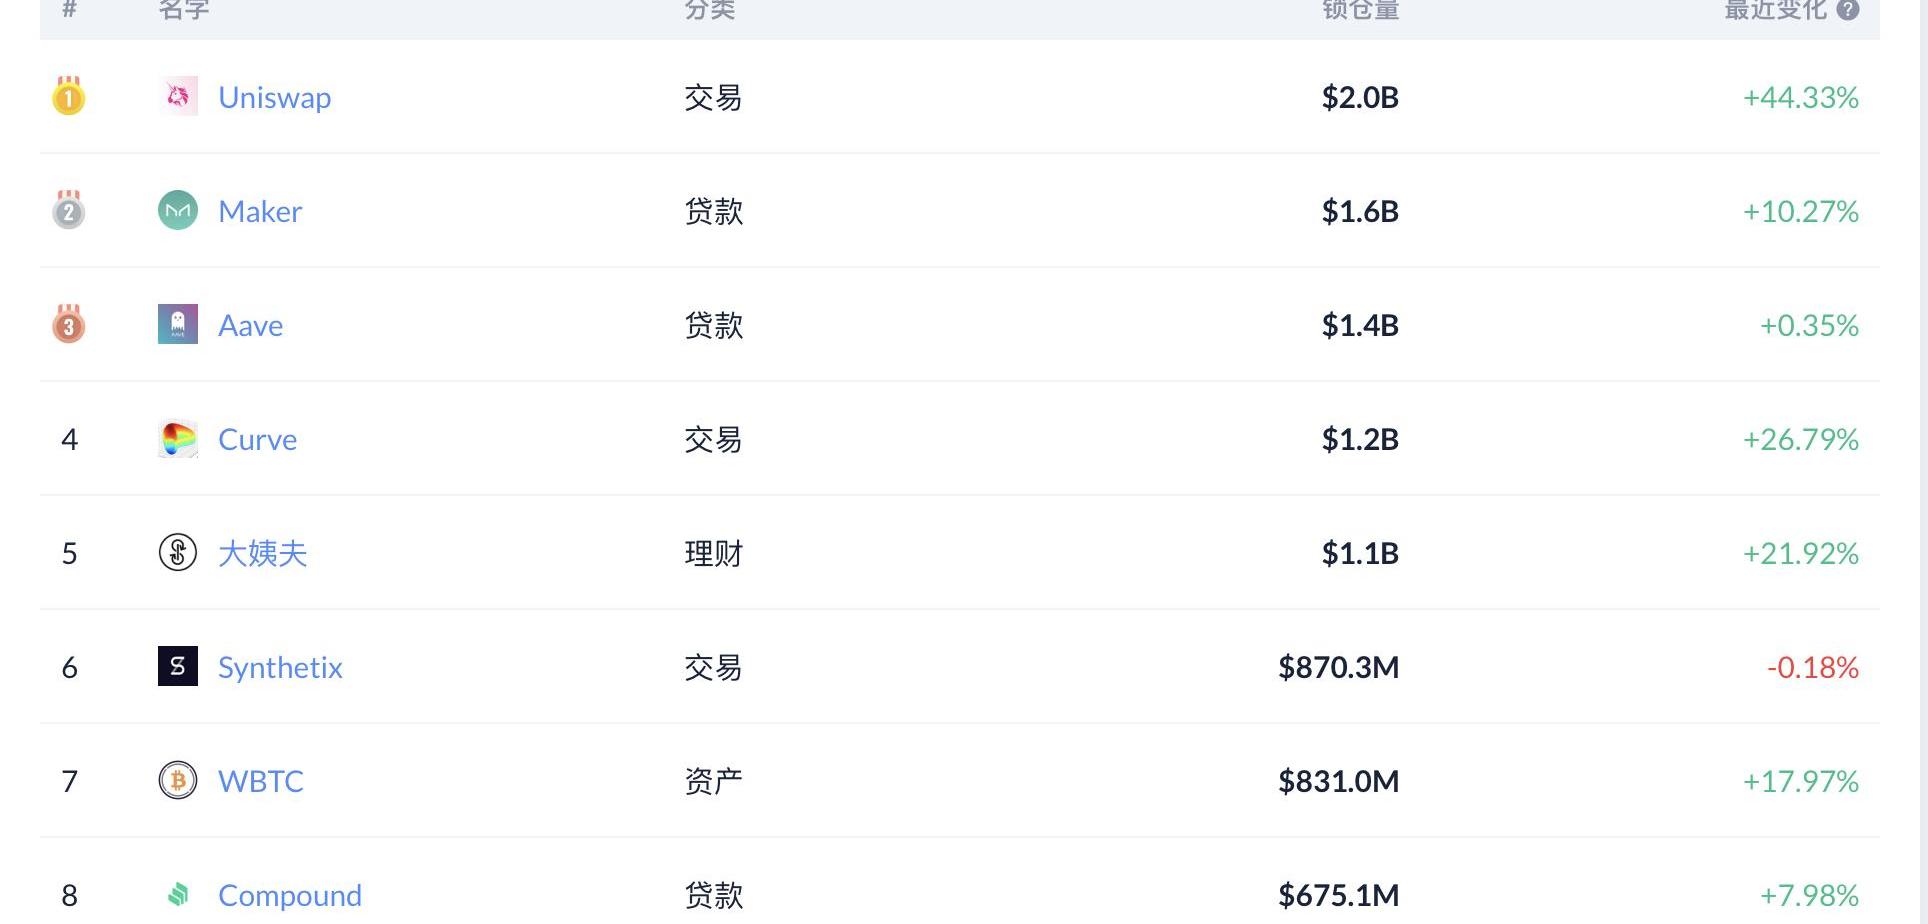Open the Synthetix project link
The height and width of the screenshot is (924, 1928).
tap(280, 667)
